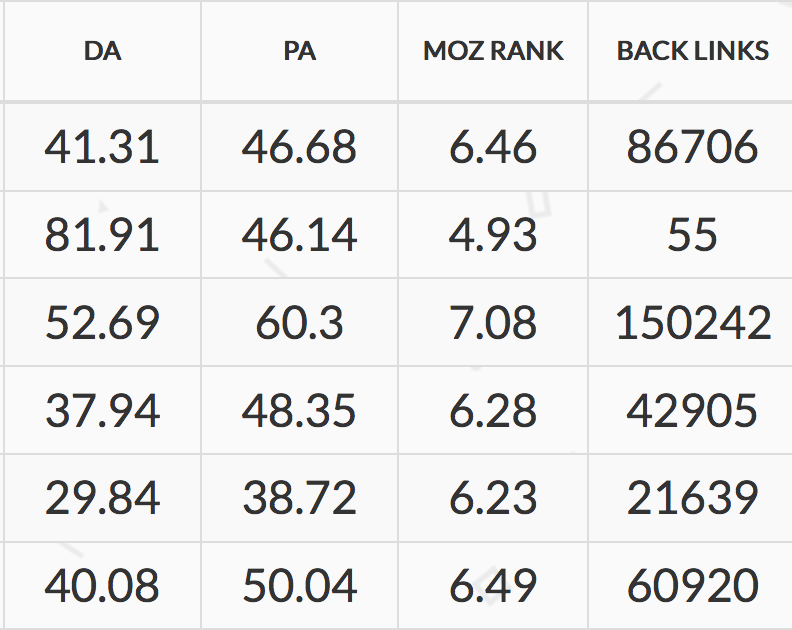Viewport: 792px width, 630px height.
Task: Select the PA cell showing 60.3
Action: (x=299, y=323)
